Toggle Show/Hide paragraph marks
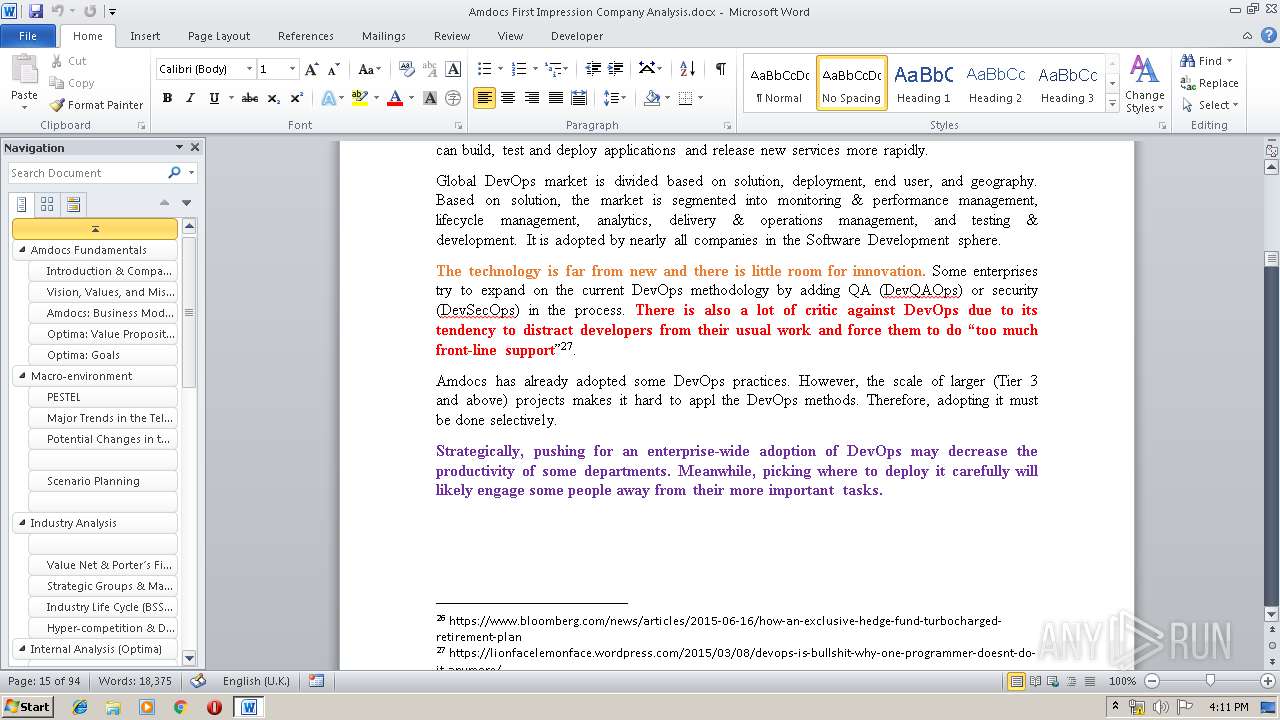Screen dimensions: 1280x720 pos(720,69)
